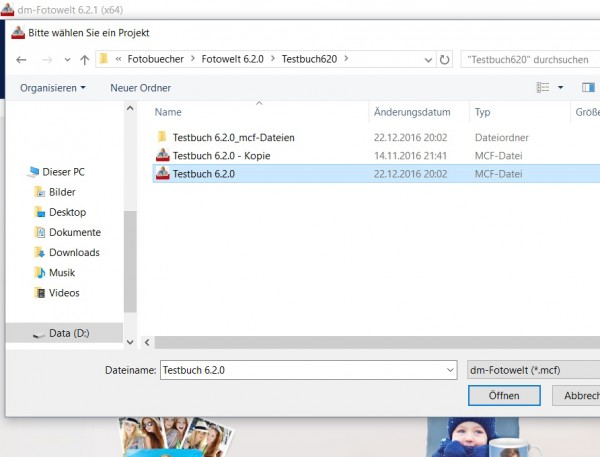Click the Neuer Ordner button
This screenshot has width=600, height=457.
[140, 88]
